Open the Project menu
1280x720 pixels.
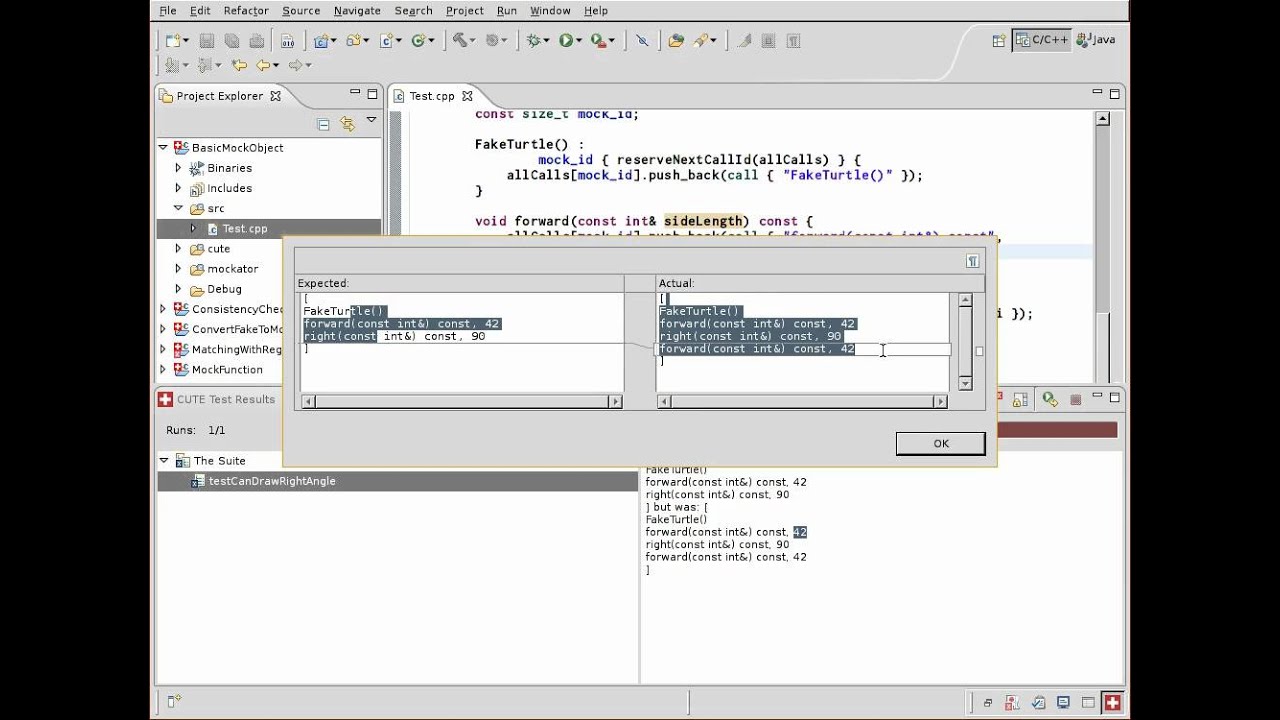point(465,10)
